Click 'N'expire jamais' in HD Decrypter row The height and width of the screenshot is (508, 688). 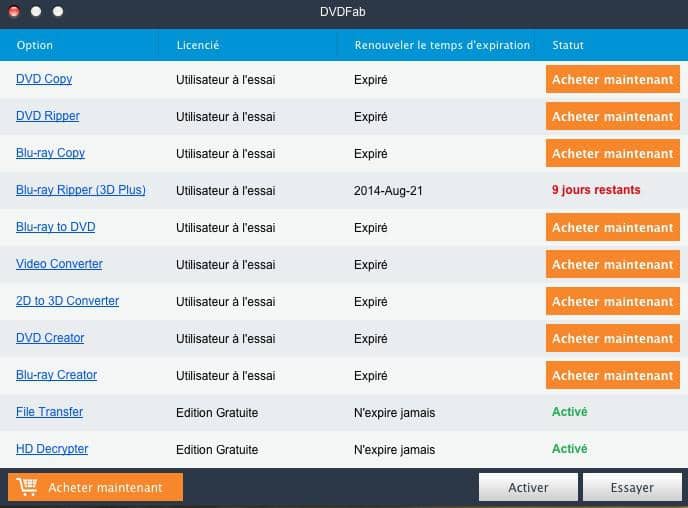pos(394,450)
